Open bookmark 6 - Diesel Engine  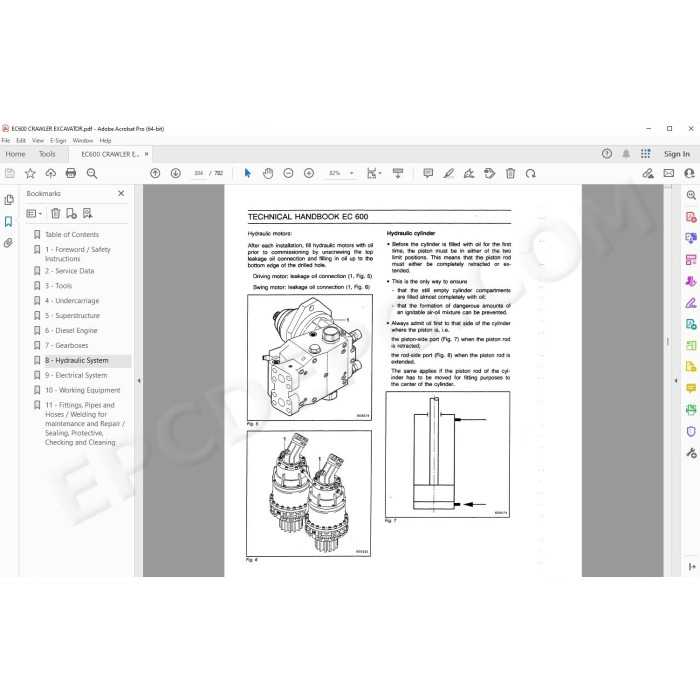click(x=71, y=331)
